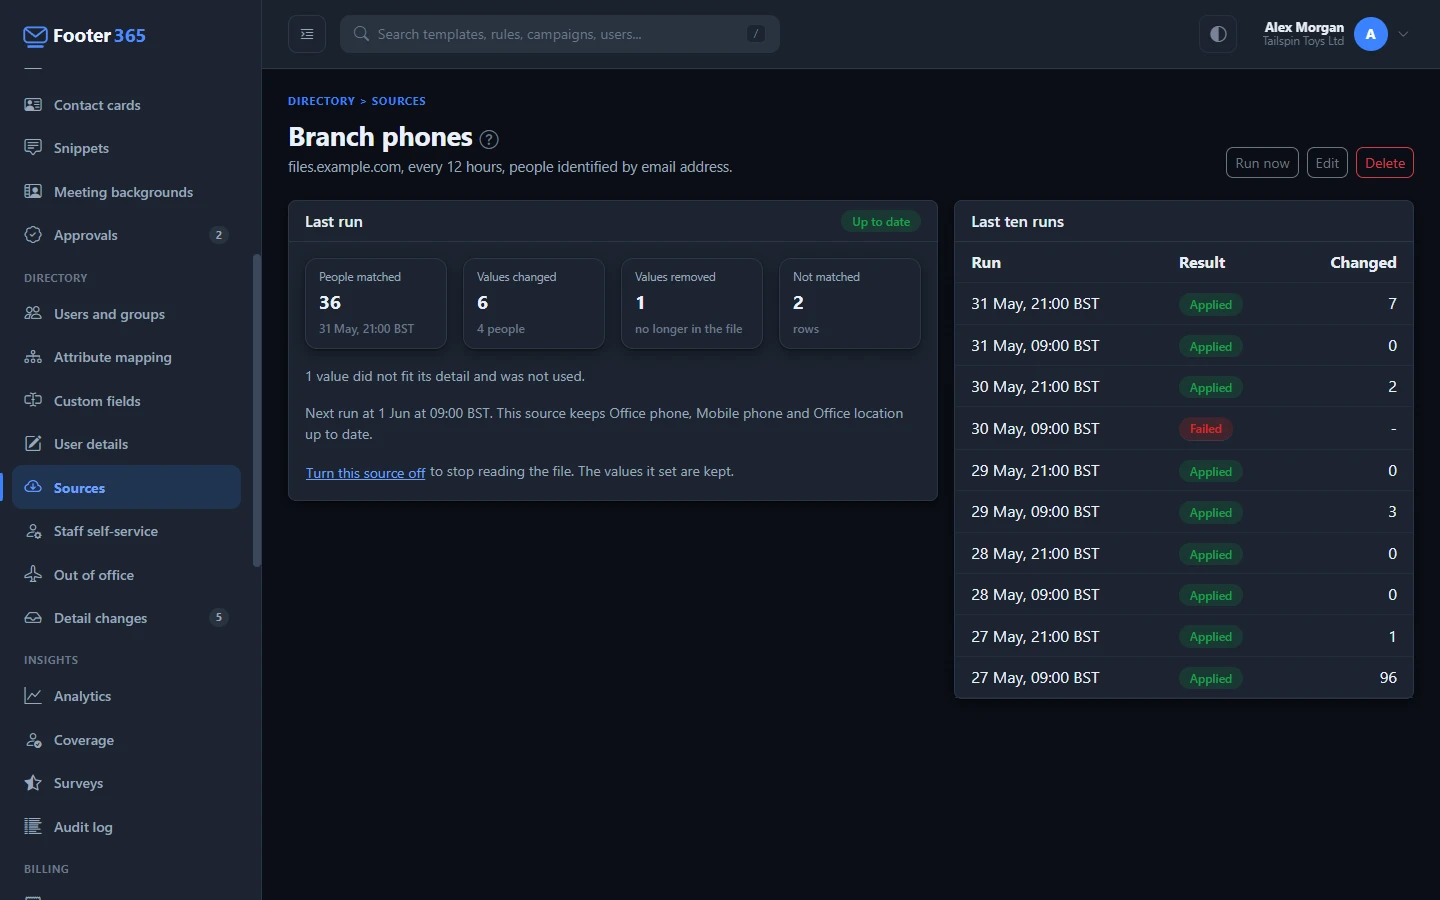The height and width of the screenshot is (900, 1440).
Task: Open Custom fields icon
Action: tap(33, 401)
